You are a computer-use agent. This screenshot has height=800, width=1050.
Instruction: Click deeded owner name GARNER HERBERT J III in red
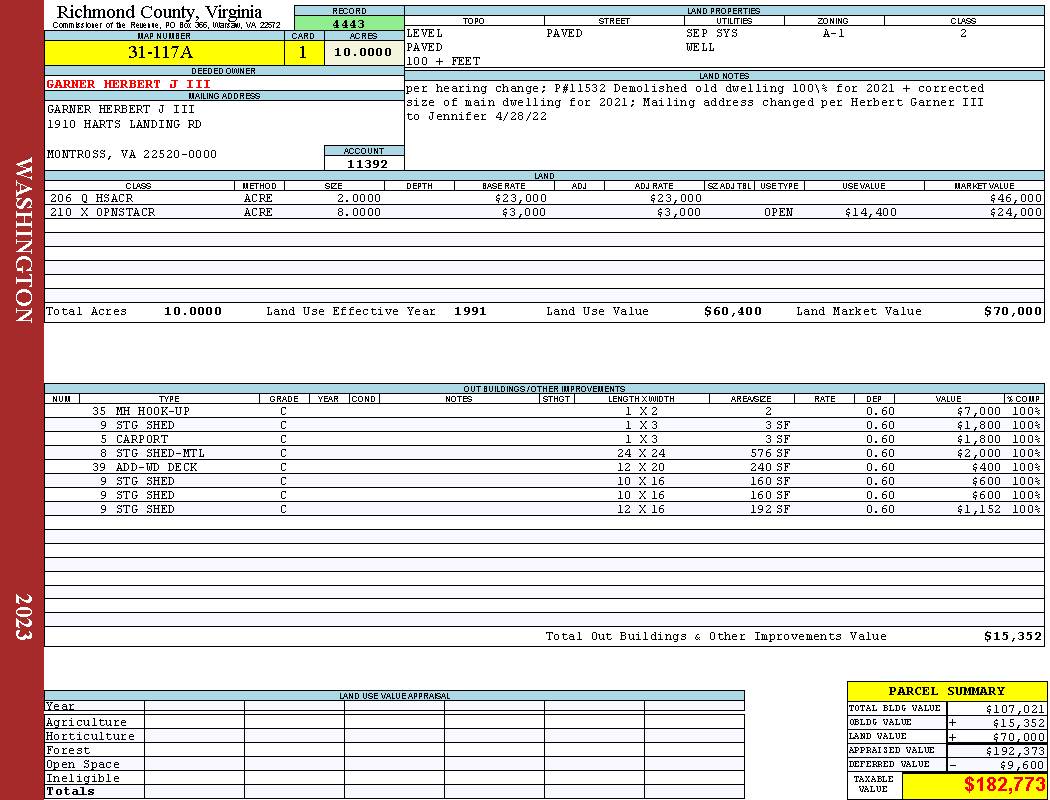129,84
